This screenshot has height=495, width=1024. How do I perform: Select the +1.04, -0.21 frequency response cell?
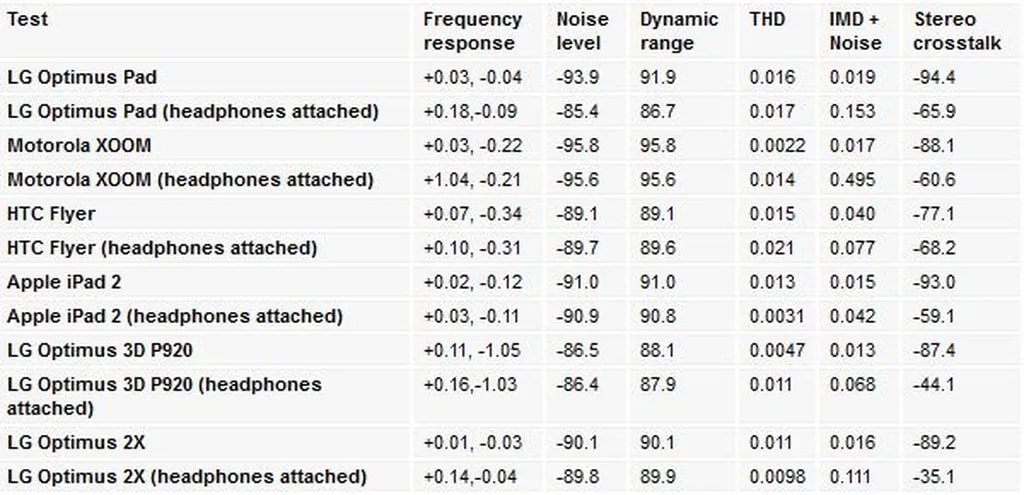[472, 180]
